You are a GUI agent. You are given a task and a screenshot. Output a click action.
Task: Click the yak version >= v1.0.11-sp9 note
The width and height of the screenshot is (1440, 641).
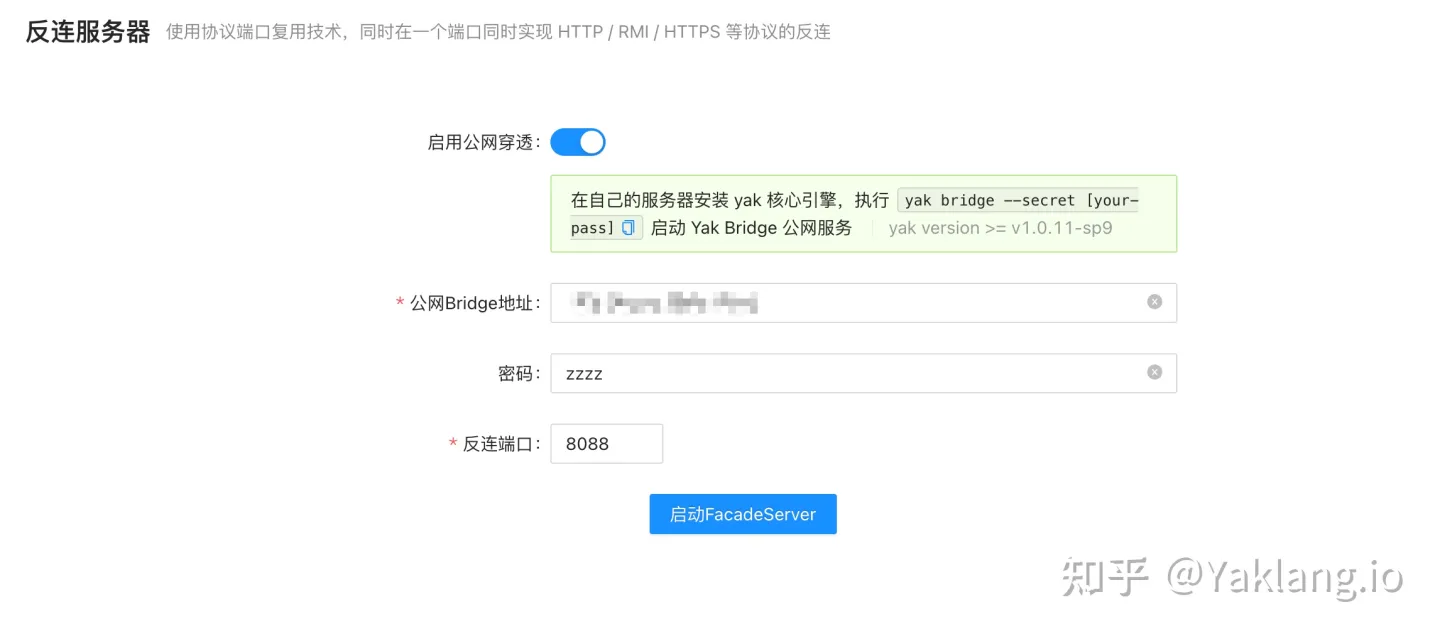(1000, 228)
